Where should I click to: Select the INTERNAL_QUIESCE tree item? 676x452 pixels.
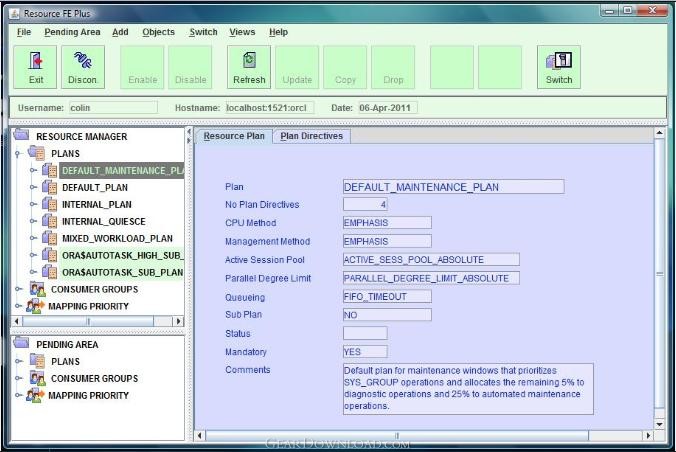coord(104,221)
